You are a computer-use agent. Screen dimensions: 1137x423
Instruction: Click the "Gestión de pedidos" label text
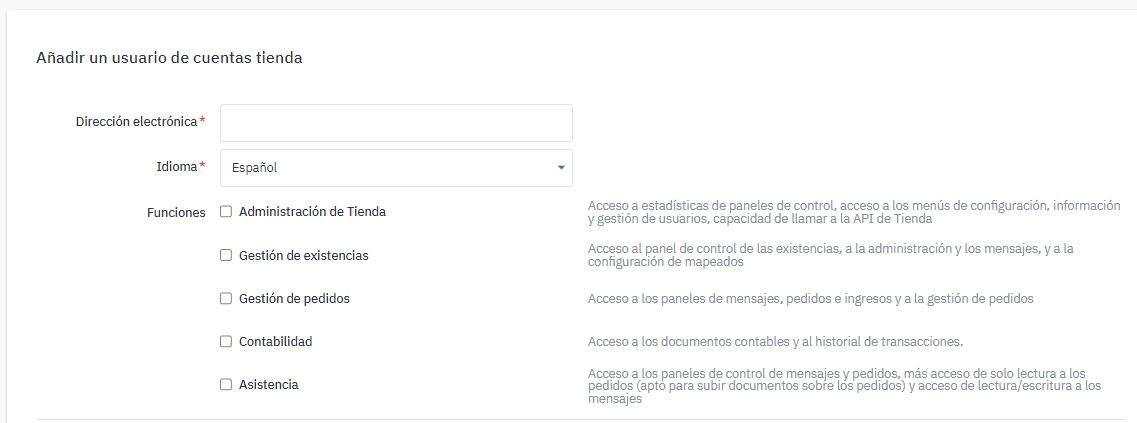pyautogui.click(x=294, y=299)
